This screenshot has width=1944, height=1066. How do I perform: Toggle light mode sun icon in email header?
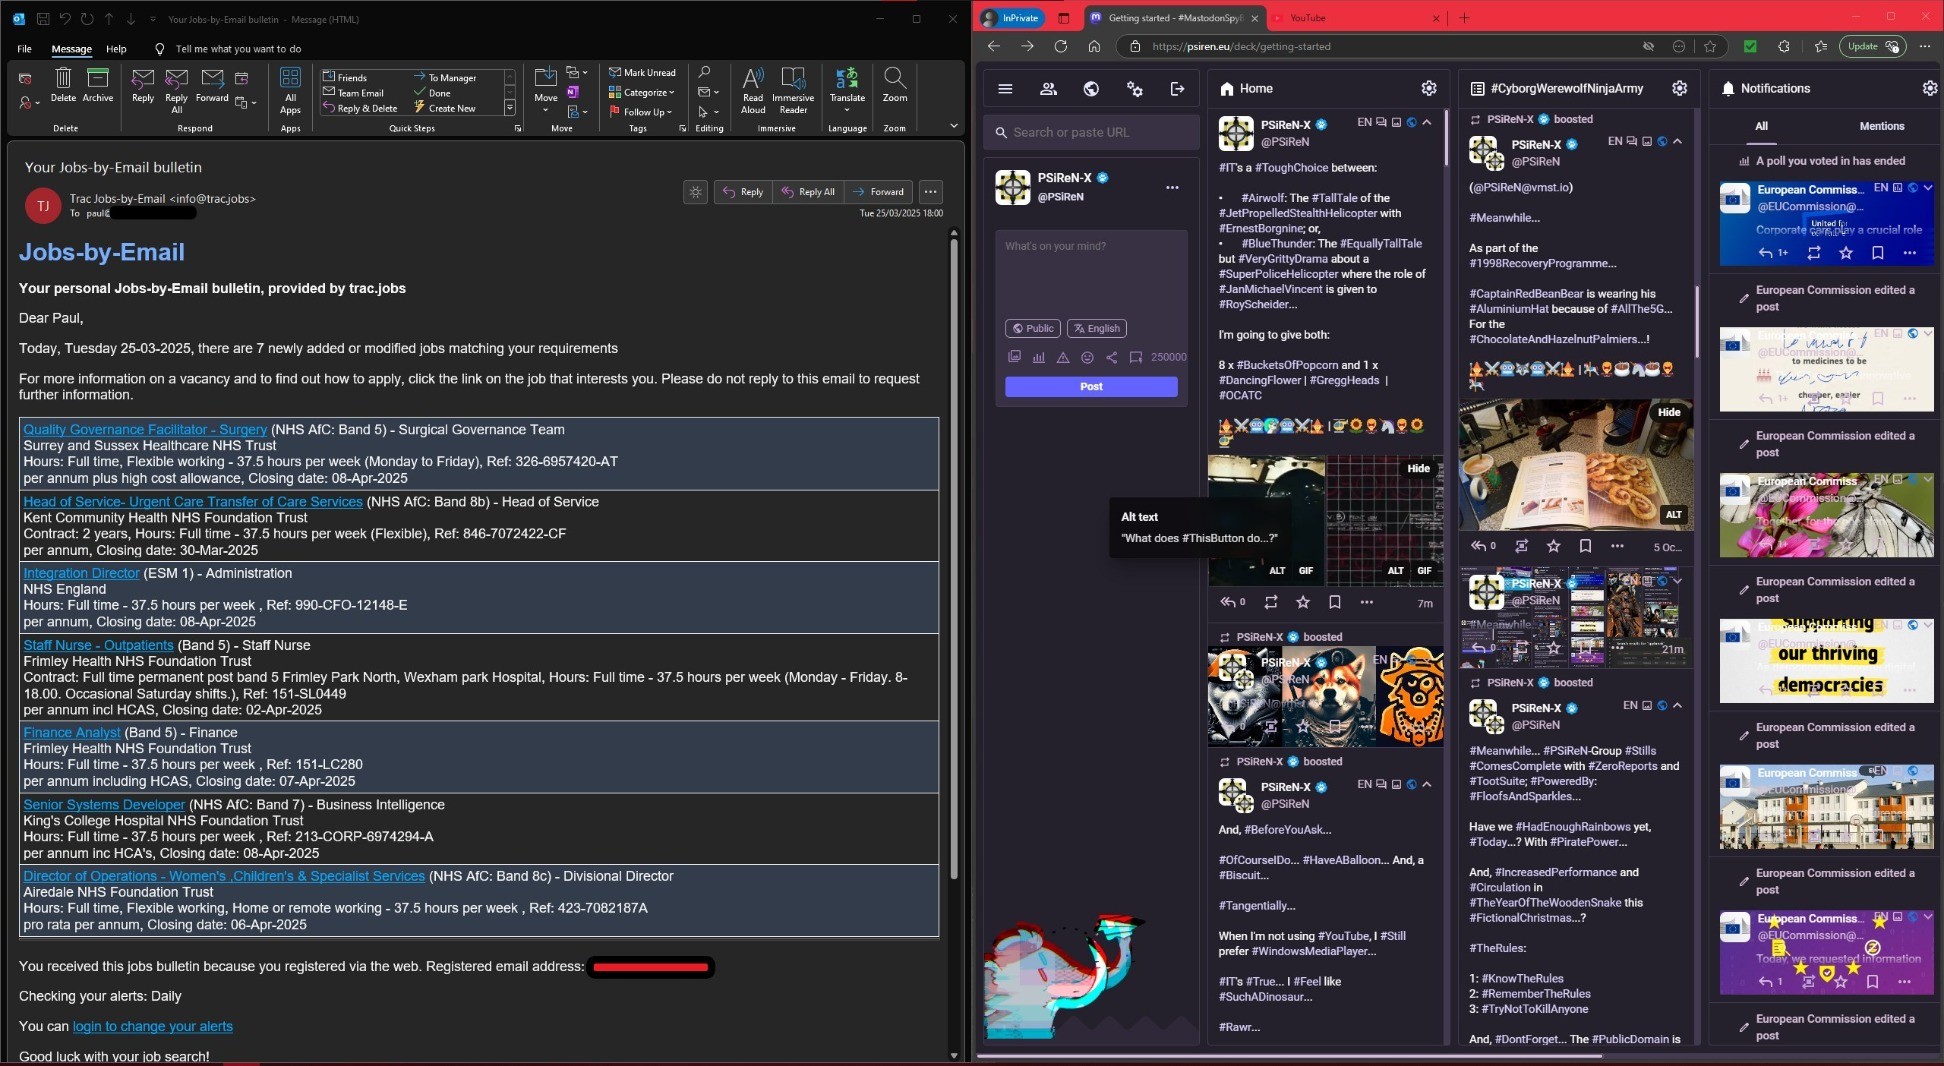click(x=696, y=192)
